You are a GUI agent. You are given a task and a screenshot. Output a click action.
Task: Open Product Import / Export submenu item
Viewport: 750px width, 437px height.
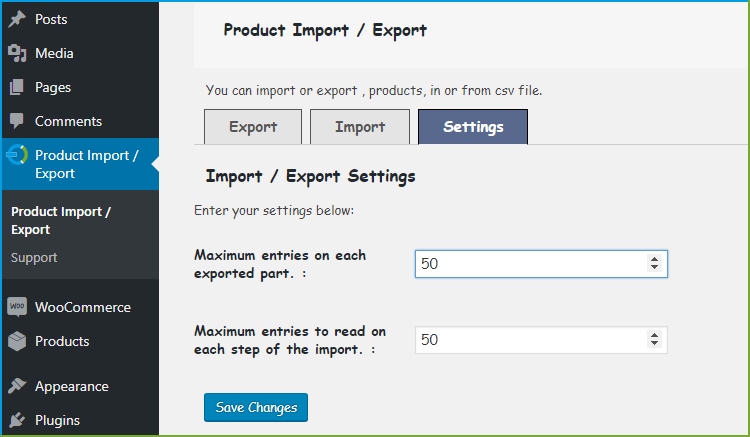tap(60, 221)
